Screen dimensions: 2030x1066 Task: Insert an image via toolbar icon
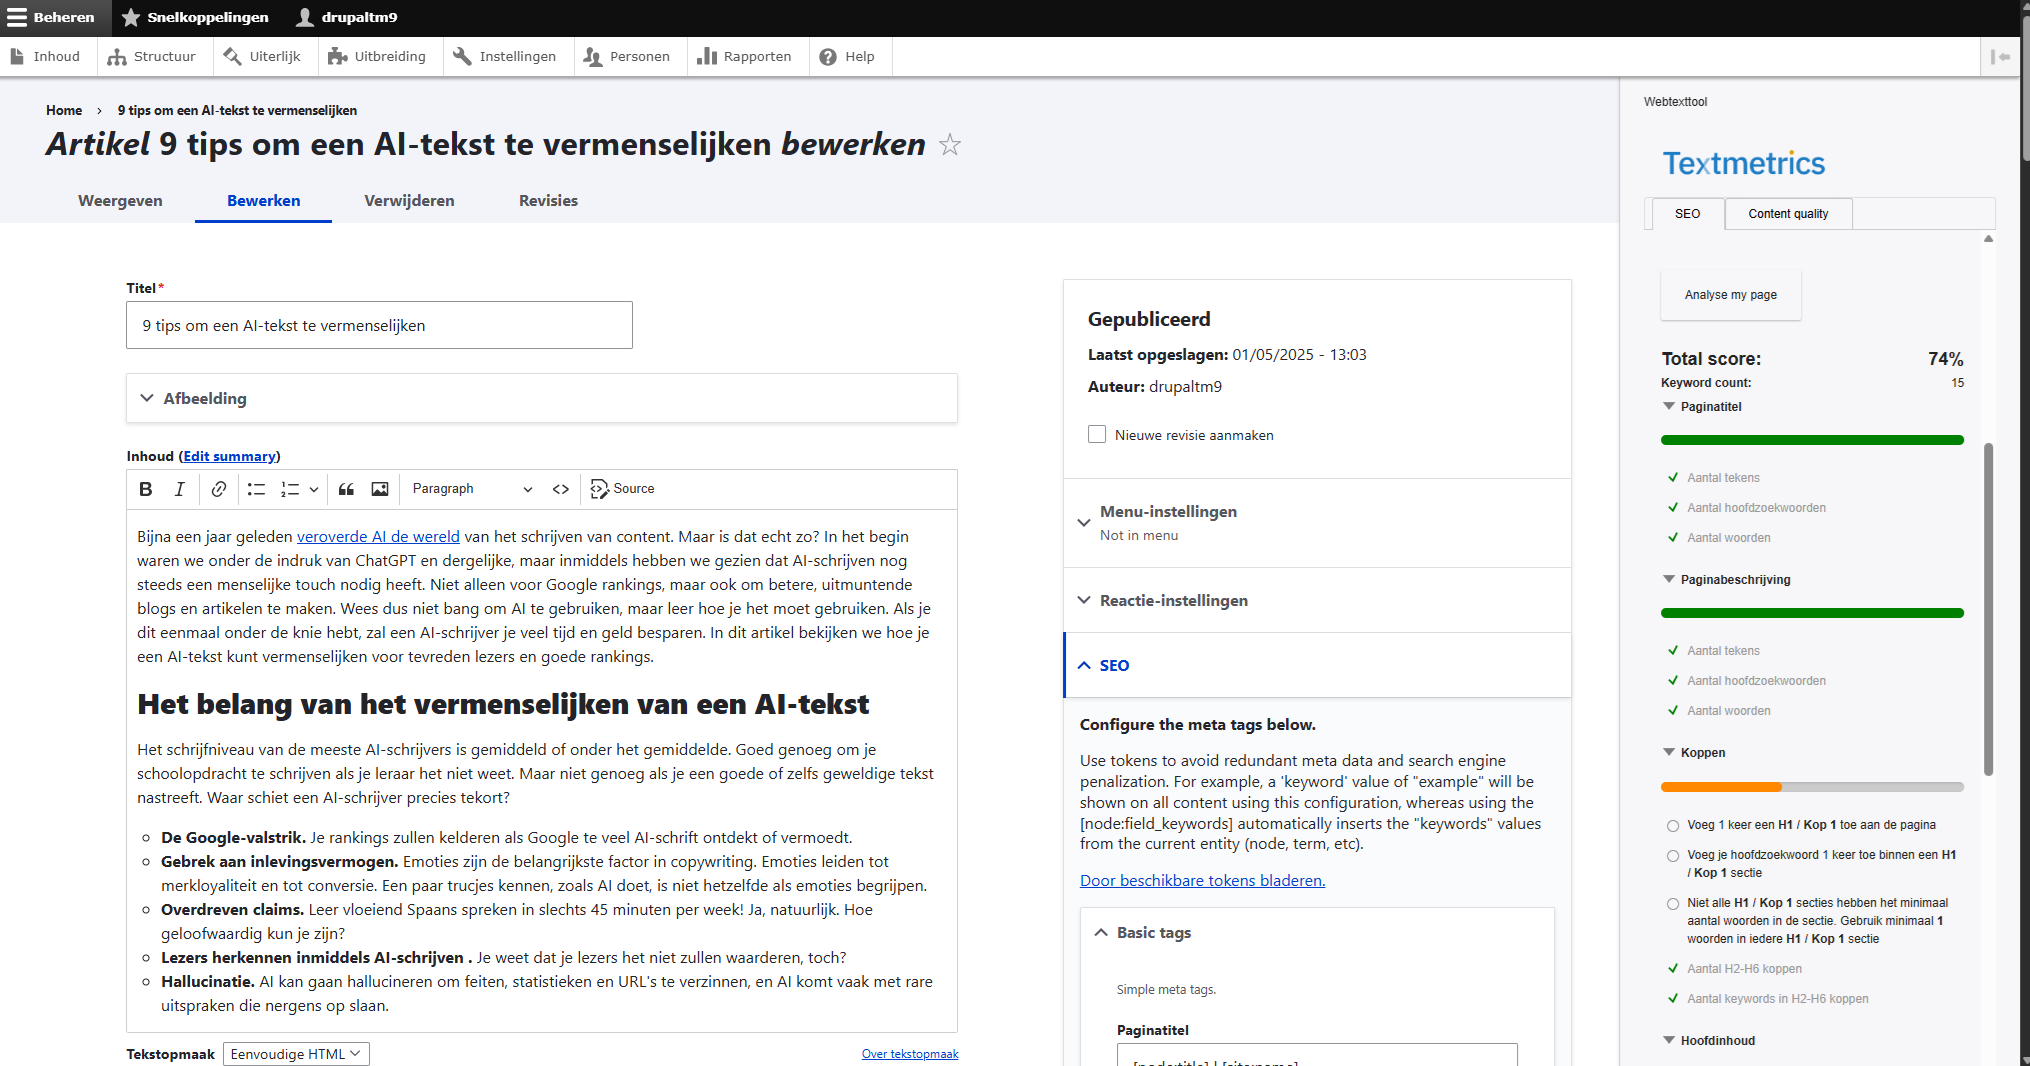pos(380,489)
